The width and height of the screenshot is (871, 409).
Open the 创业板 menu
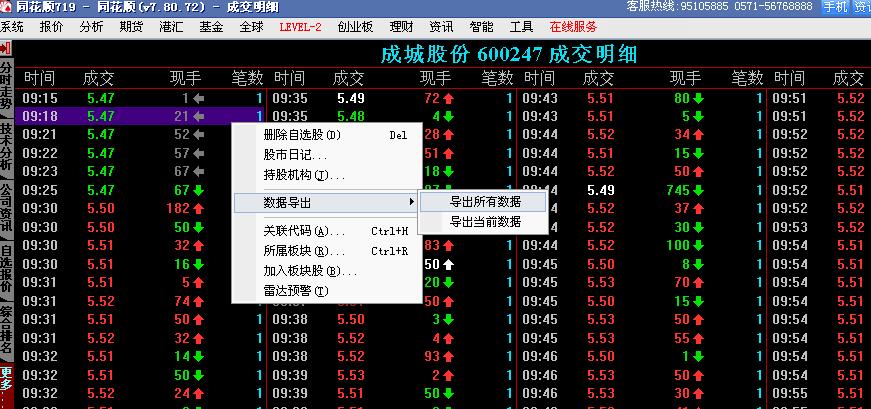point(355,27)
